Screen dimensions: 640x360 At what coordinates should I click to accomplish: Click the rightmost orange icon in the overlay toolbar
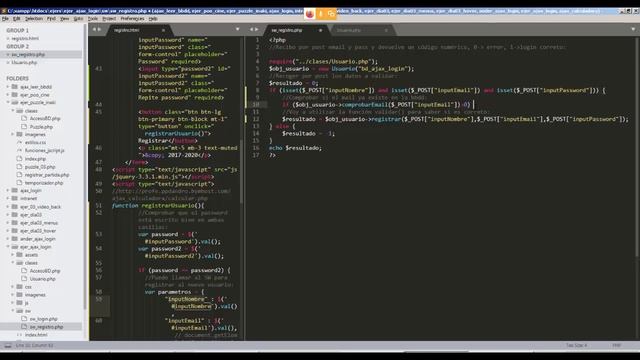(x=331, y=14)
